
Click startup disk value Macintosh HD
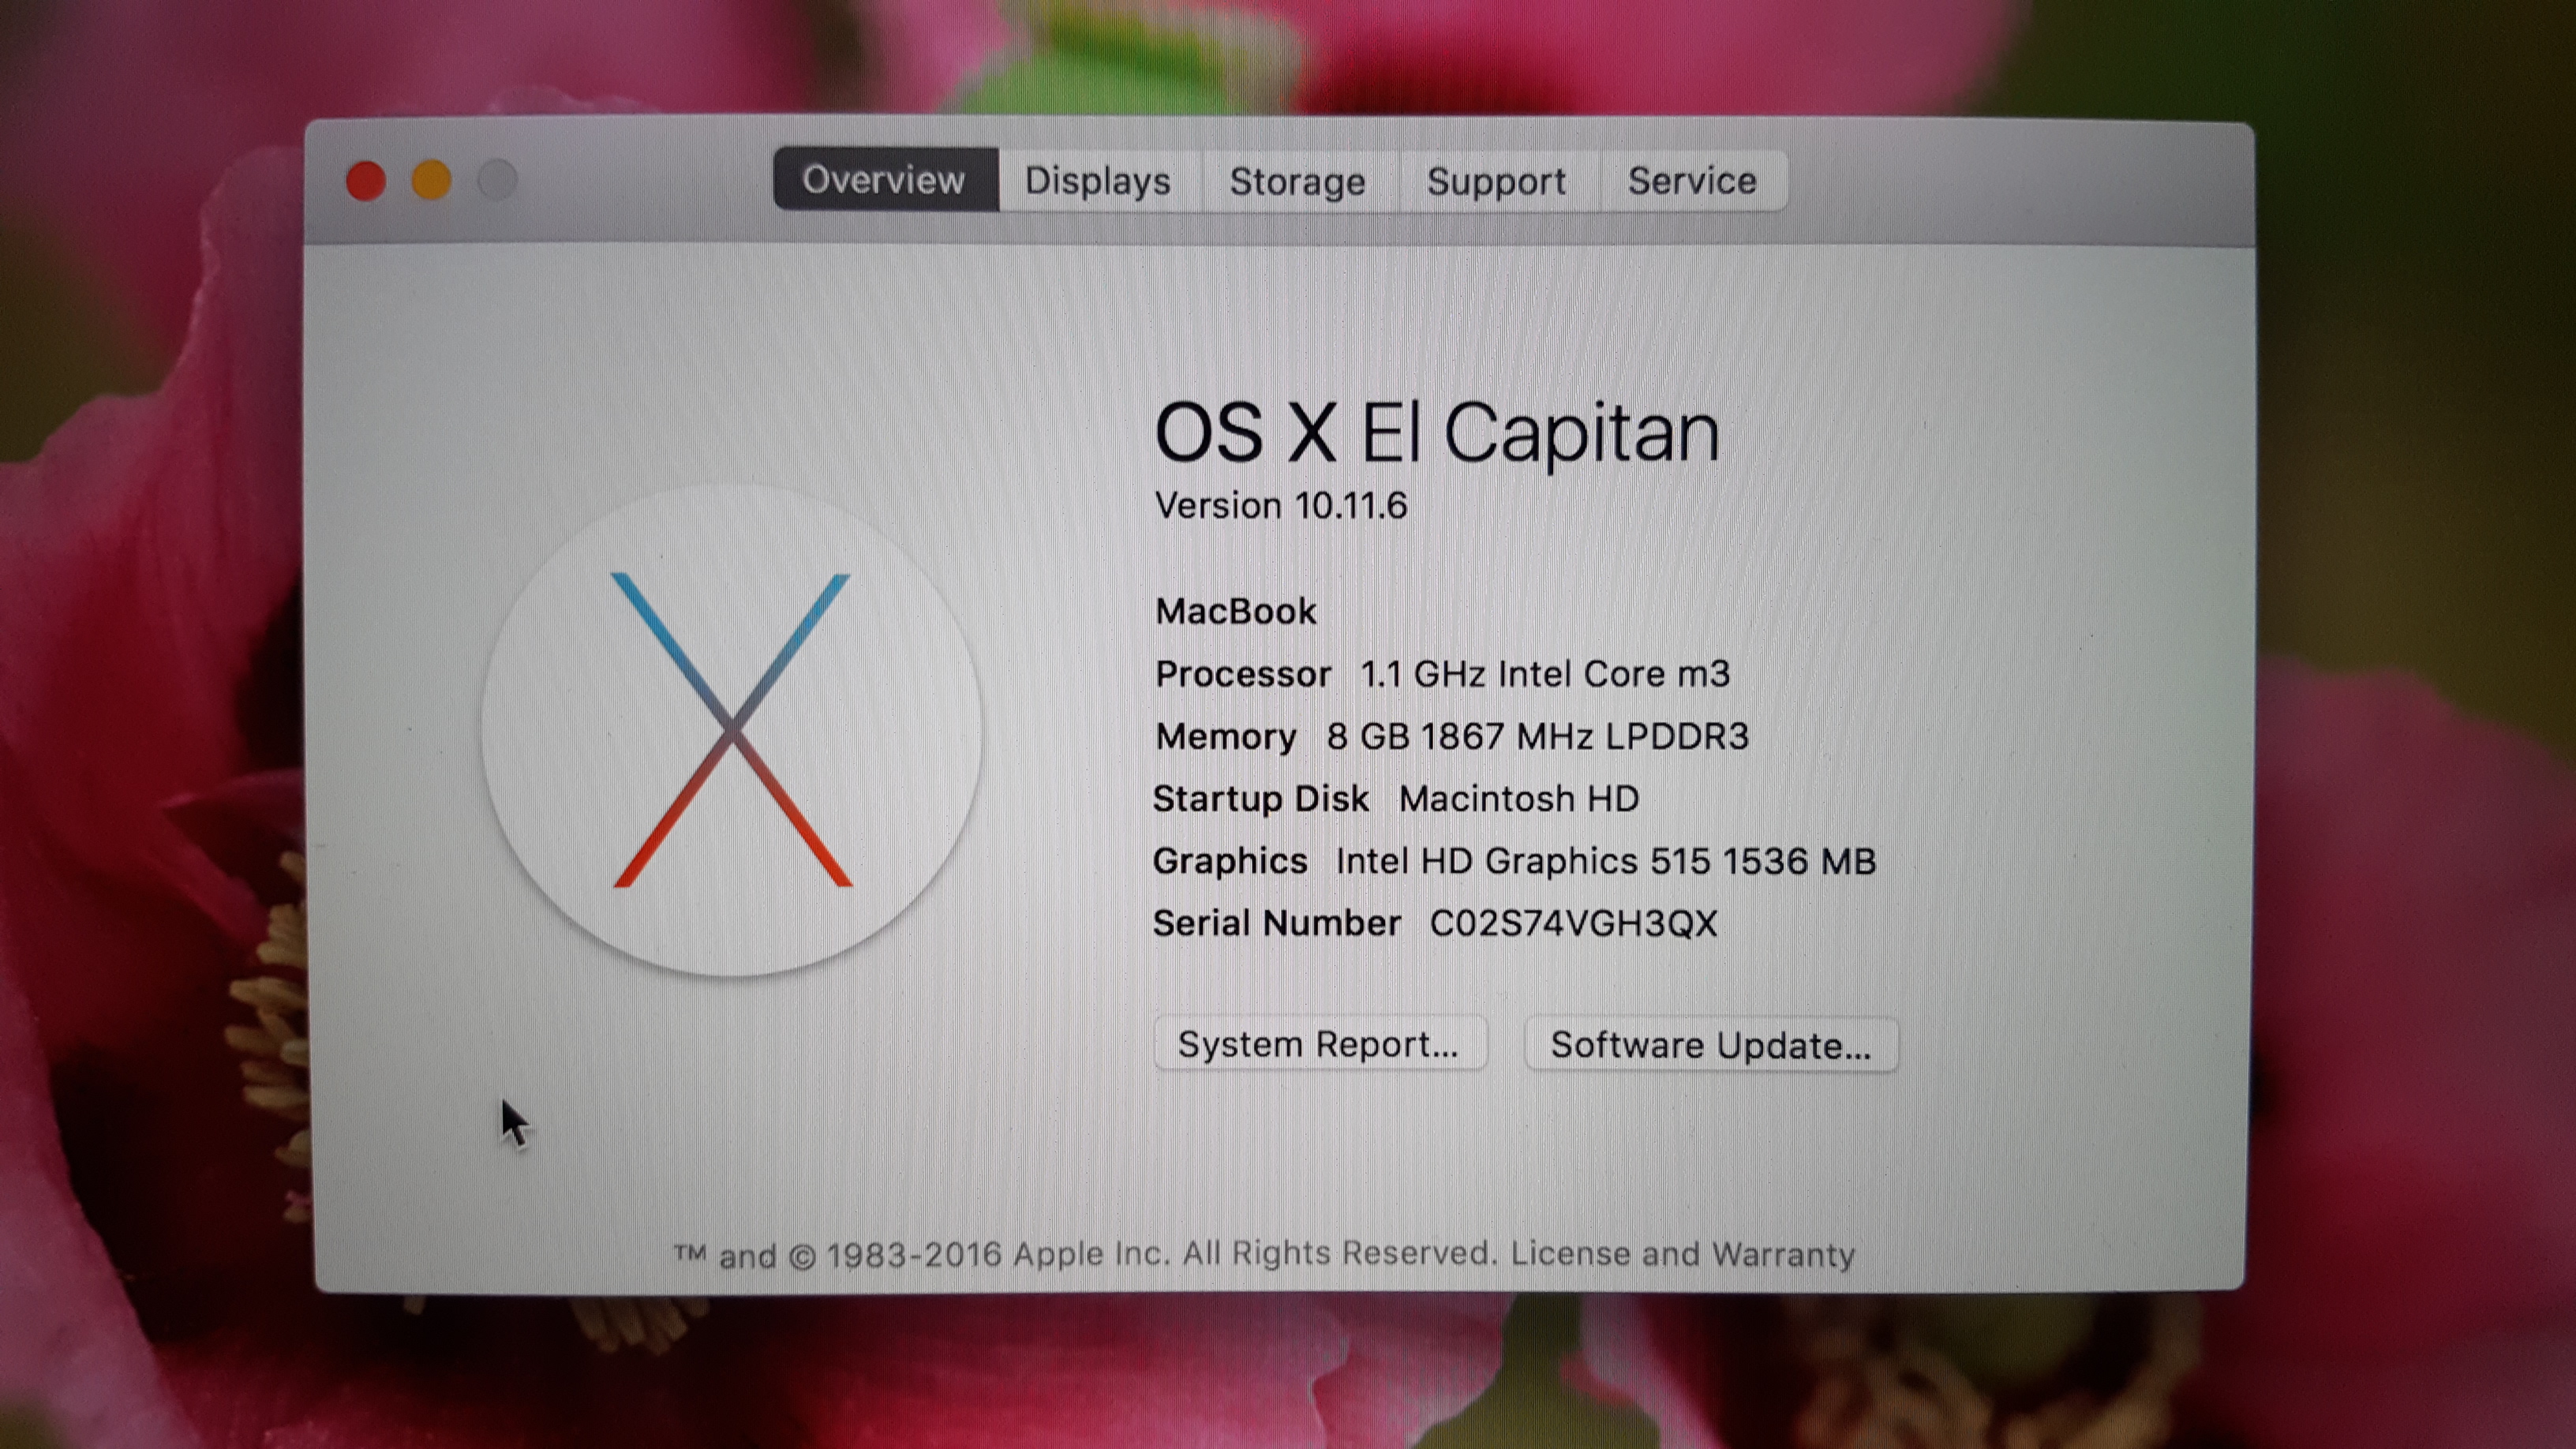pyautogui.click(x=1519, y=799)
